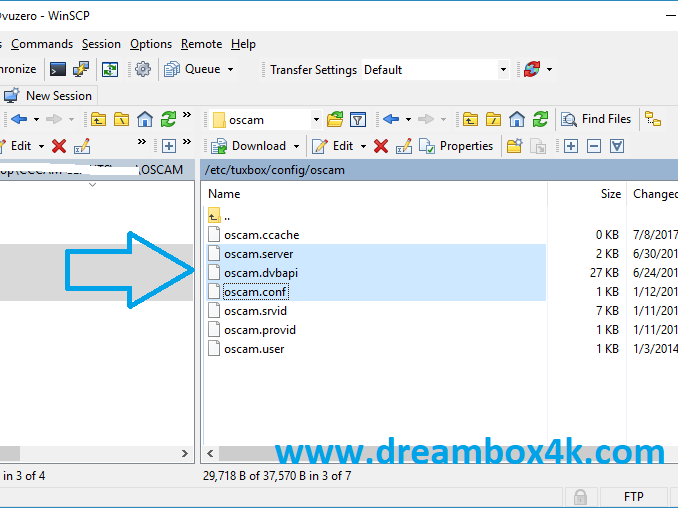Open the parent directory '..' entry
The width and height of the screenshot is (678, 508).
[x=219, y=215]
